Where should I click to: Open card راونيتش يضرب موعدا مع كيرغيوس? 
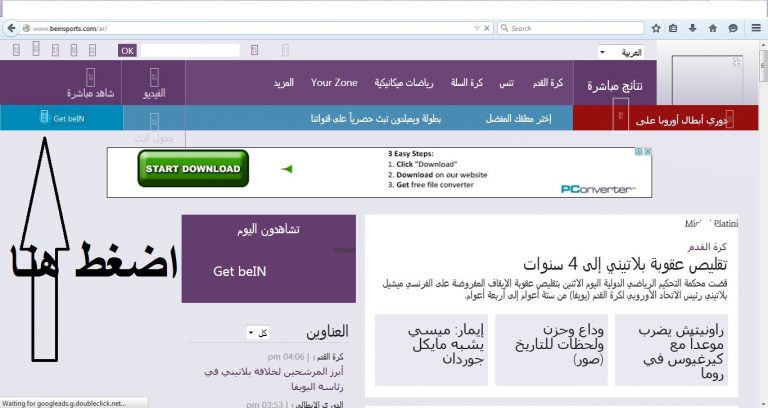click(x=671, y=350)
